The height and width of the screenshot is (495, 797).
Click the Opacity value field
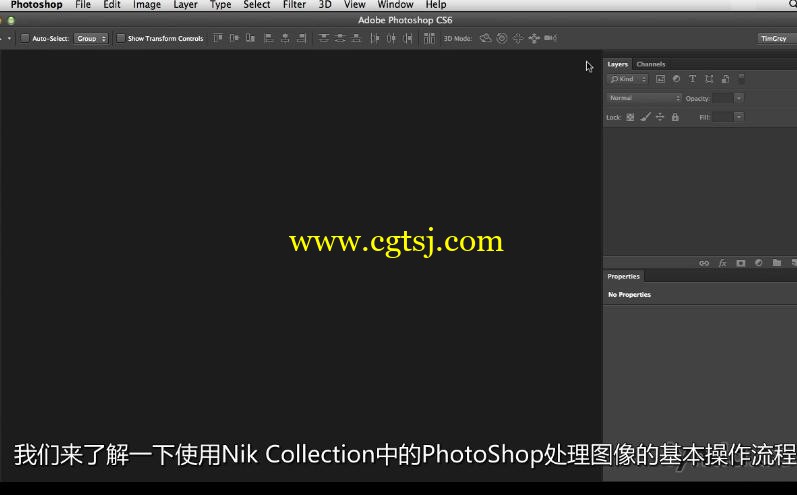(722, 98)
